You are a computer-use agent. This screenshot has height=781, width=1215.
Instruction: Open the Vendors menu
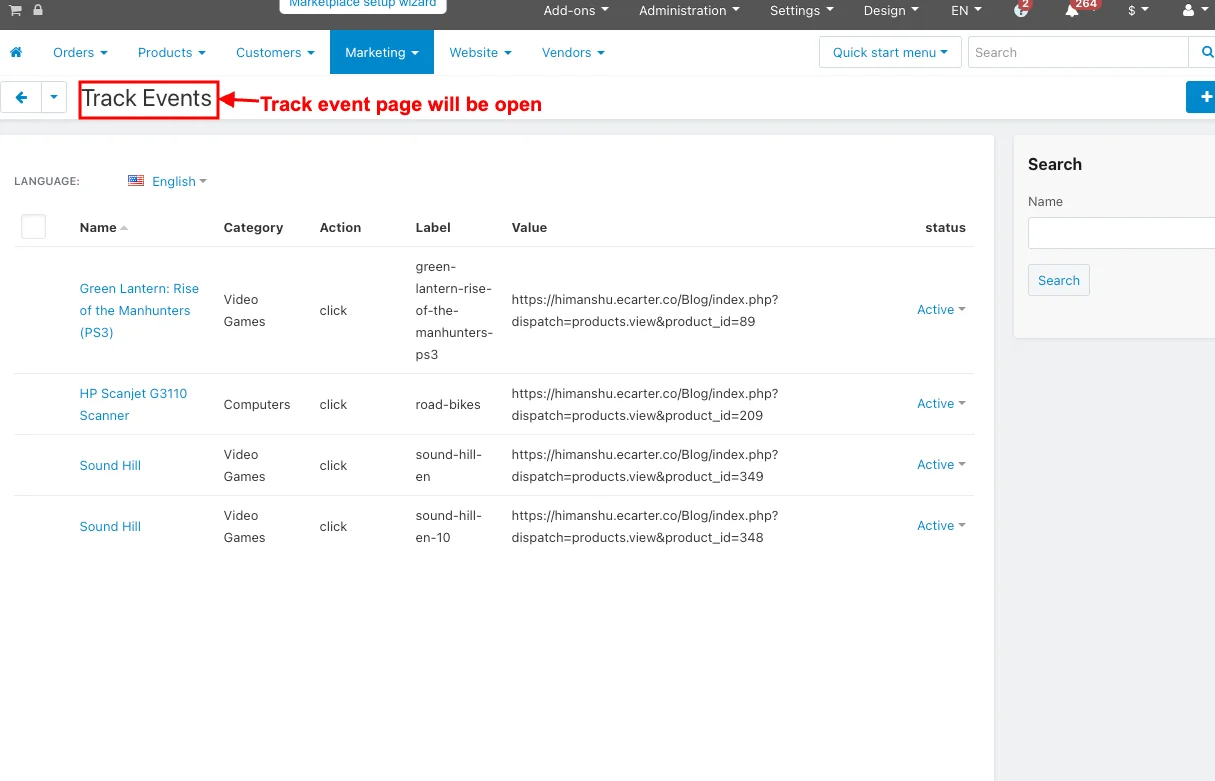tap(572, 52)
